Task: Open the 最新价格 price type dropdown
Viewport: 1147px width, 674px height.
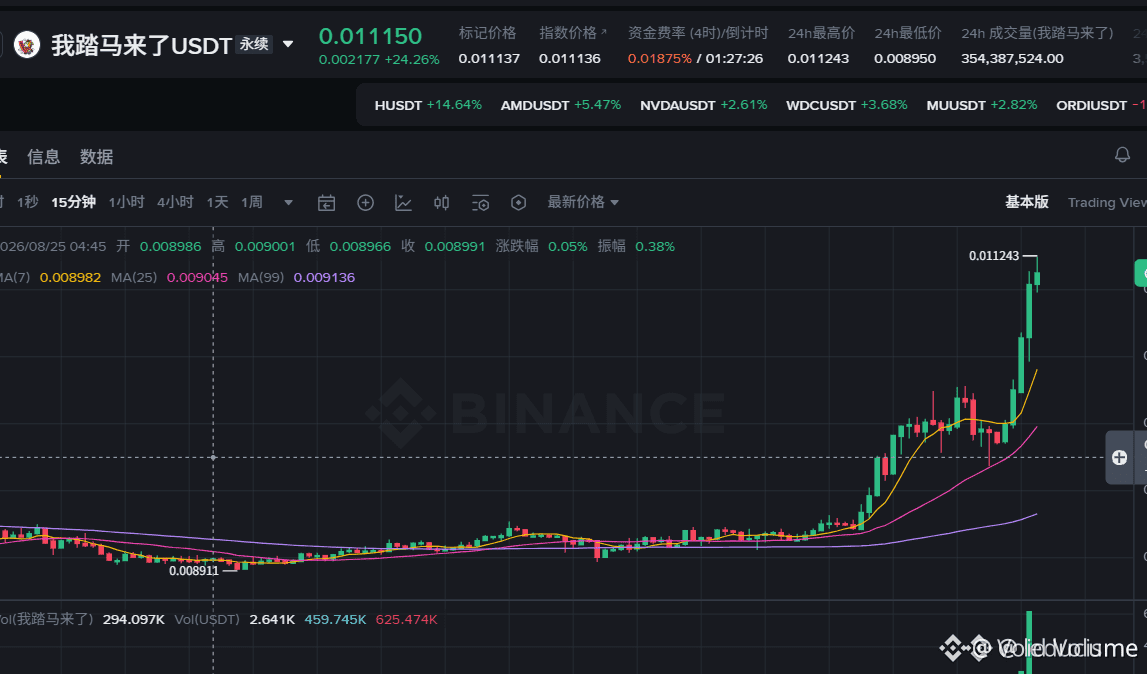Action: (x=583, y=202)
